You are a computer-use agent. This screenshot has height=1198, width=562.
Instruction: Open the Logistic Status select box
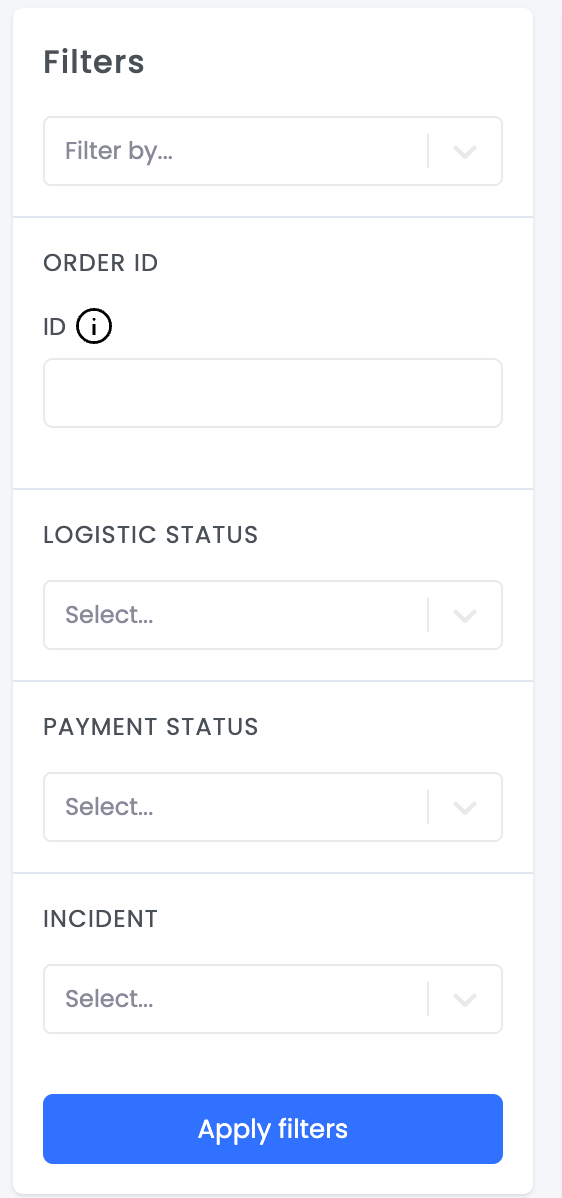273,615
